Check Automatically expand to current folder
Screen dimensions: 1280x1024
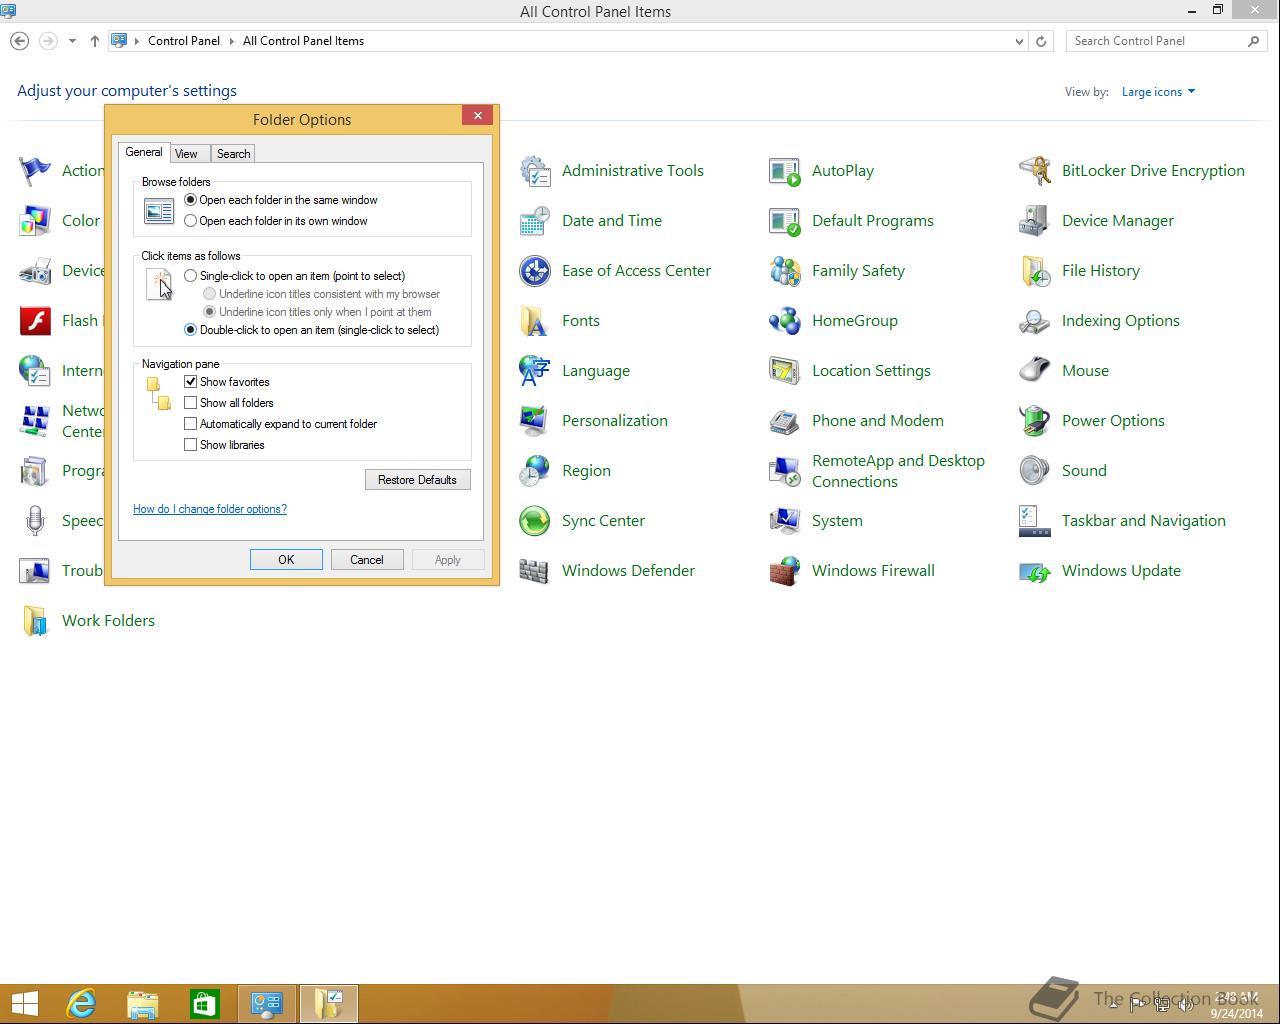click(x=190, y=424)
